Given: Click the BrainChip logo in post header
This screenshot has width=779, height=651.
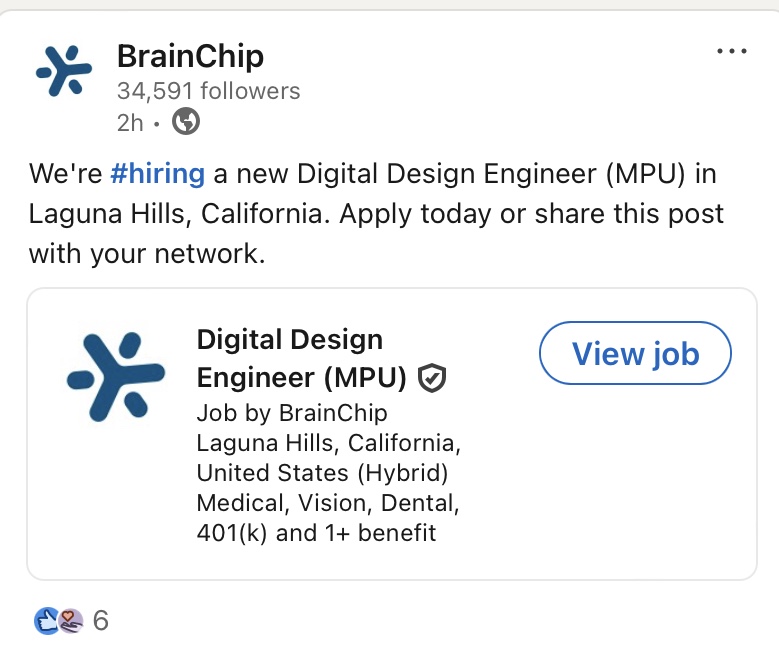Looking at the screenshot, I should point(64,71).
